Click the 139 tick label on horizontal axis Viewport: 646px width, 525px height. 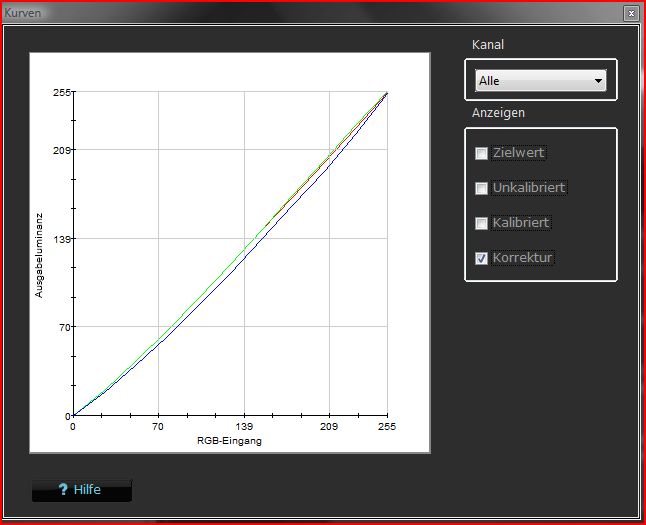[244, 427]
